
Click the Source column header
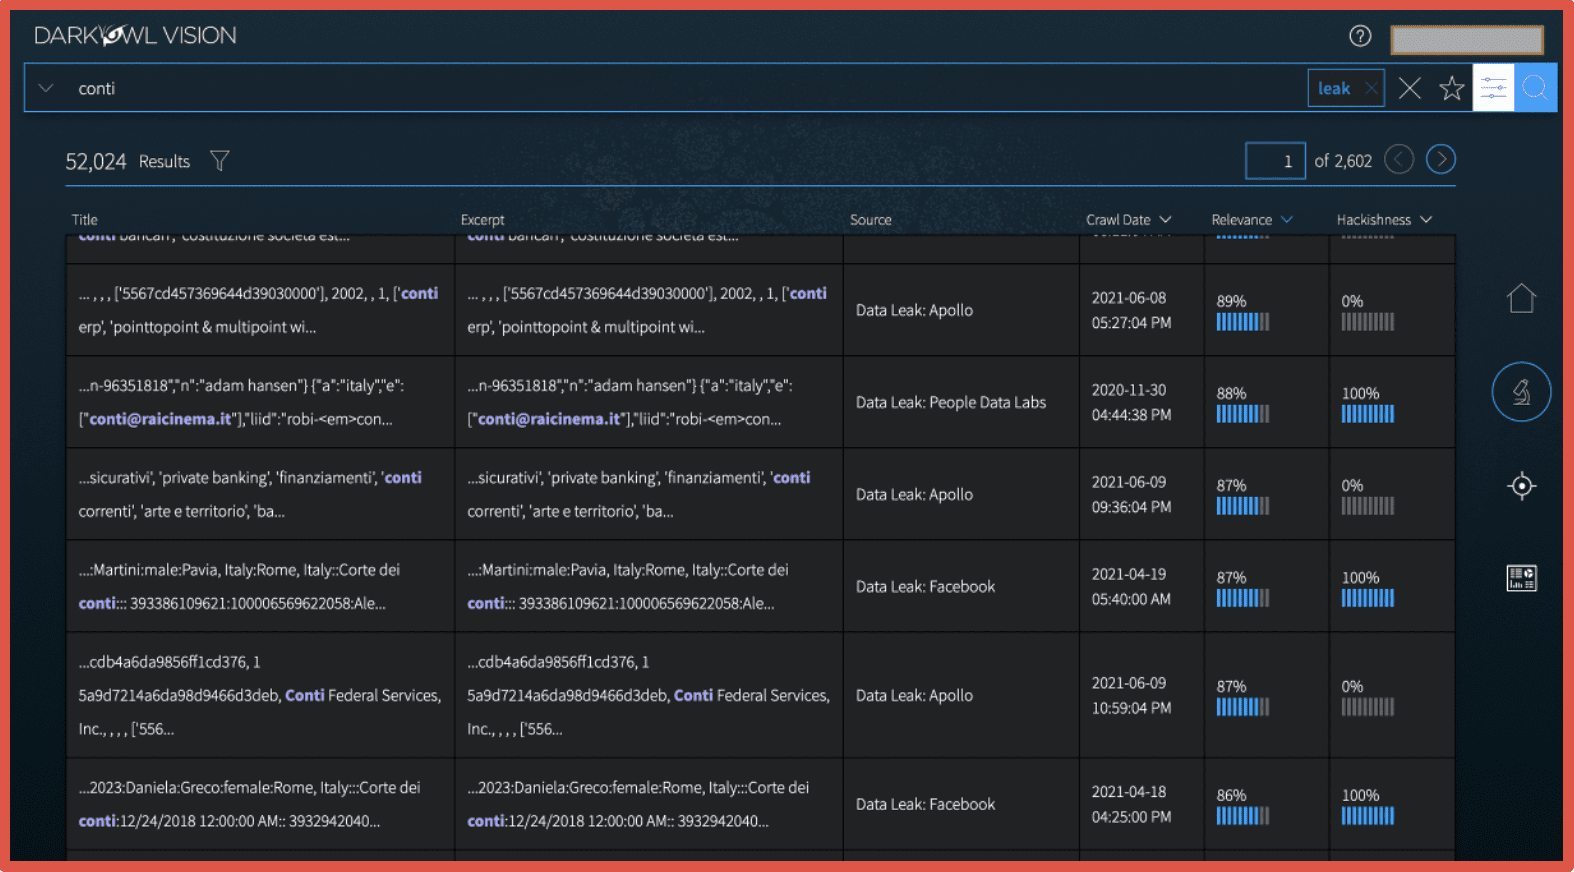point(871,219)
